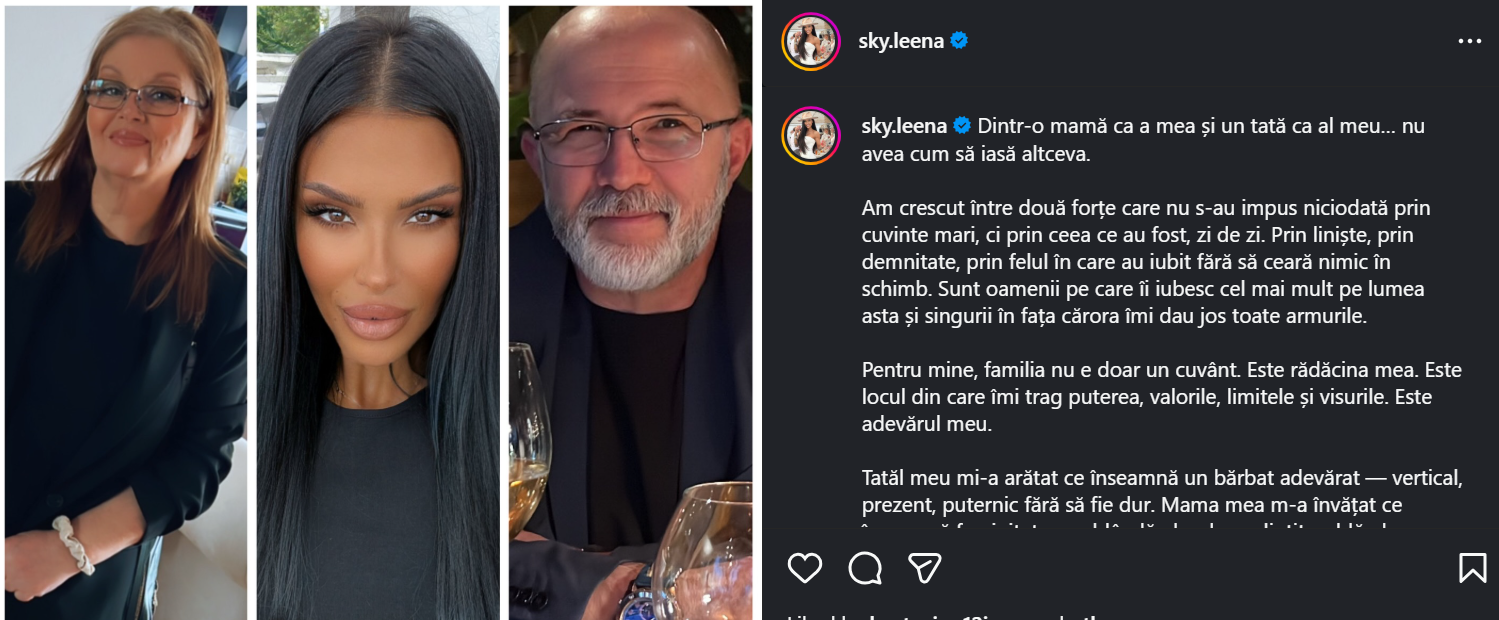Screen dimensions: 1499x620
Task: Click the verified badge next to caption username
Action: tap(963, 126)
